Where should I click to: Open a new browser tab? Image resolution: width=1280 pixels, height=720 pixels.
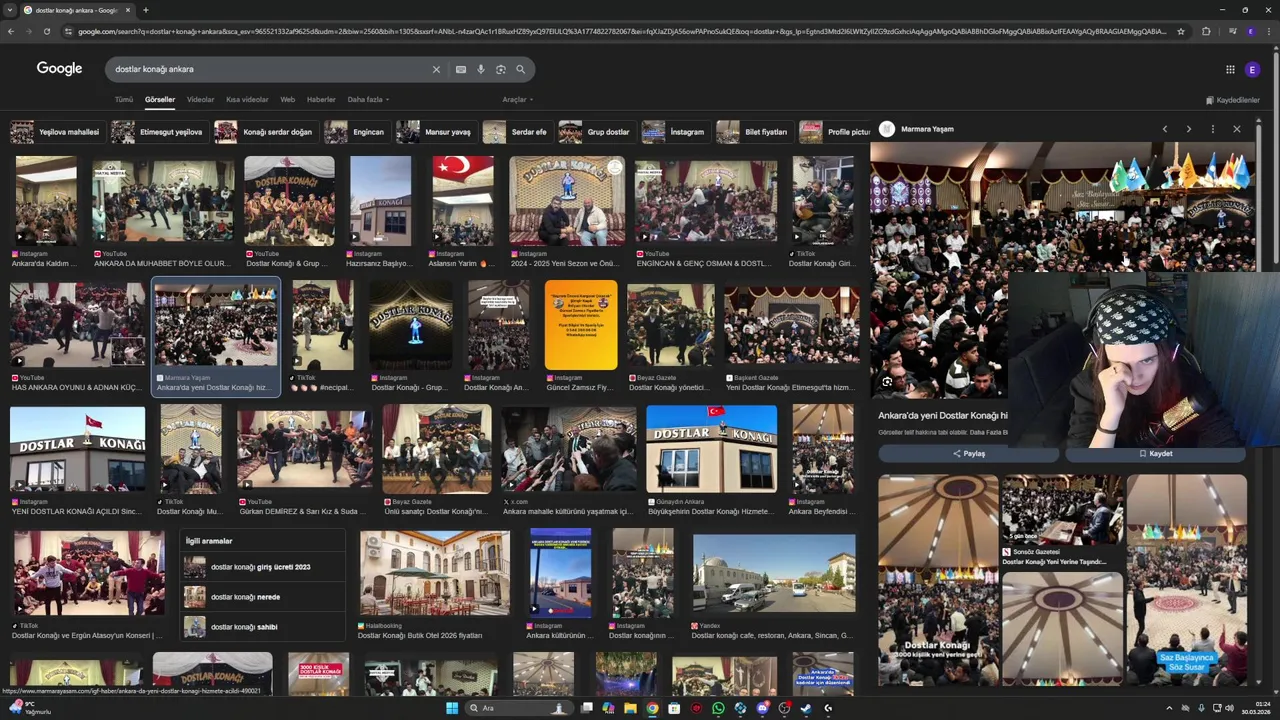click(x=145, y=10)
